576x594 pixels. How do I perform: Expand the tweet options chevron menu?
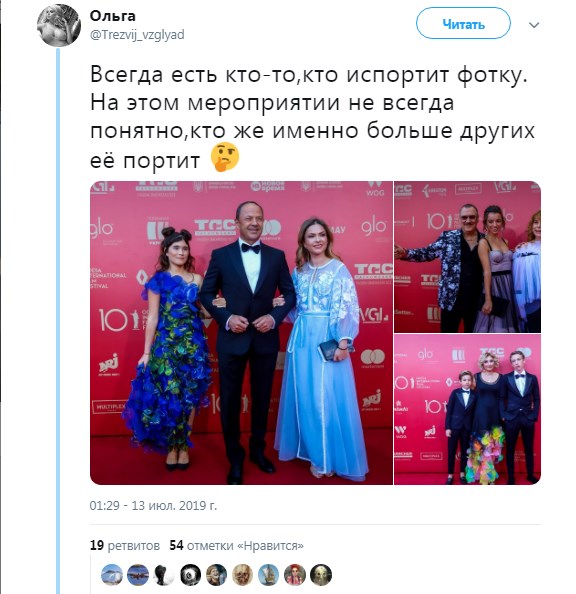(534, 25)
